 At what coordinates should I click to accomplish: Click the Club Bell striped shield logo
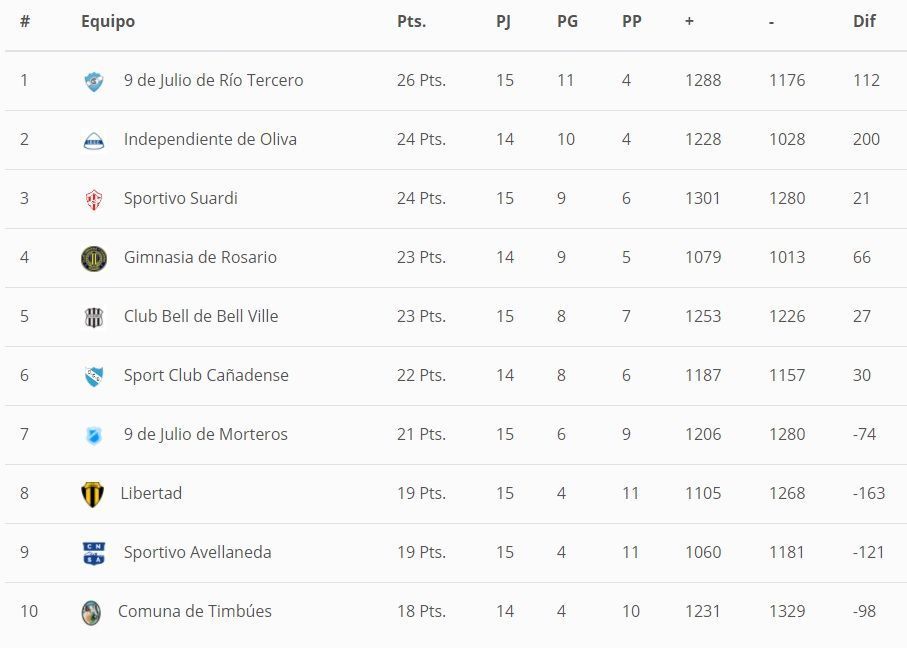coord(93,317)
